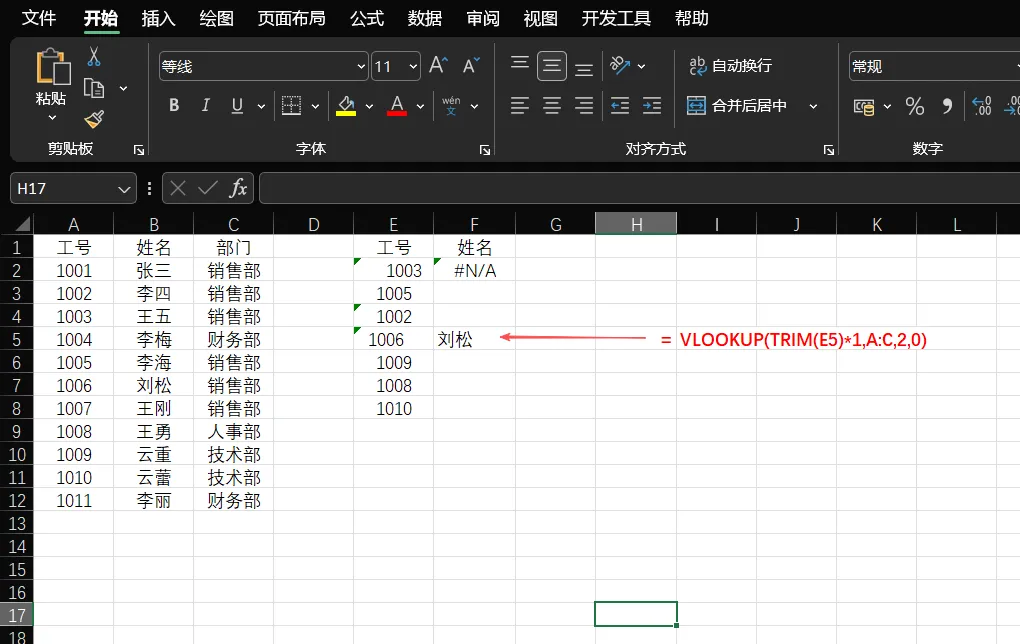Click the formula bar input
1020x644 pixels.
click(639, 189)
